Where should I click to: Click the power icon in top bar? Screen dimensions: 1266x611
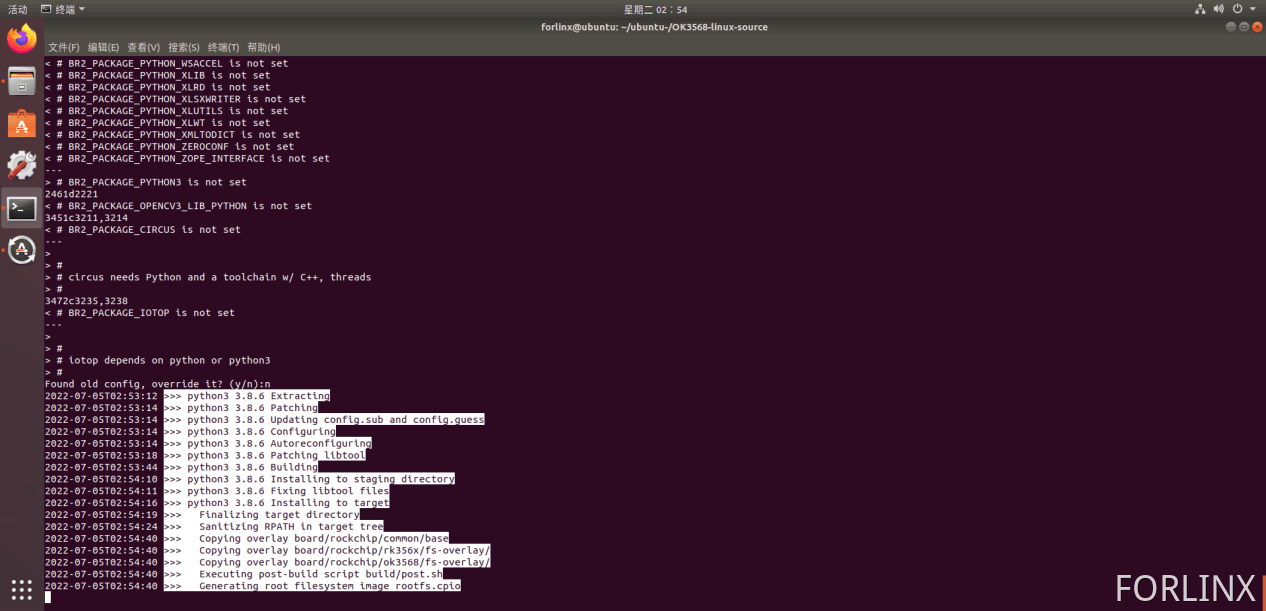point(1239,9)
